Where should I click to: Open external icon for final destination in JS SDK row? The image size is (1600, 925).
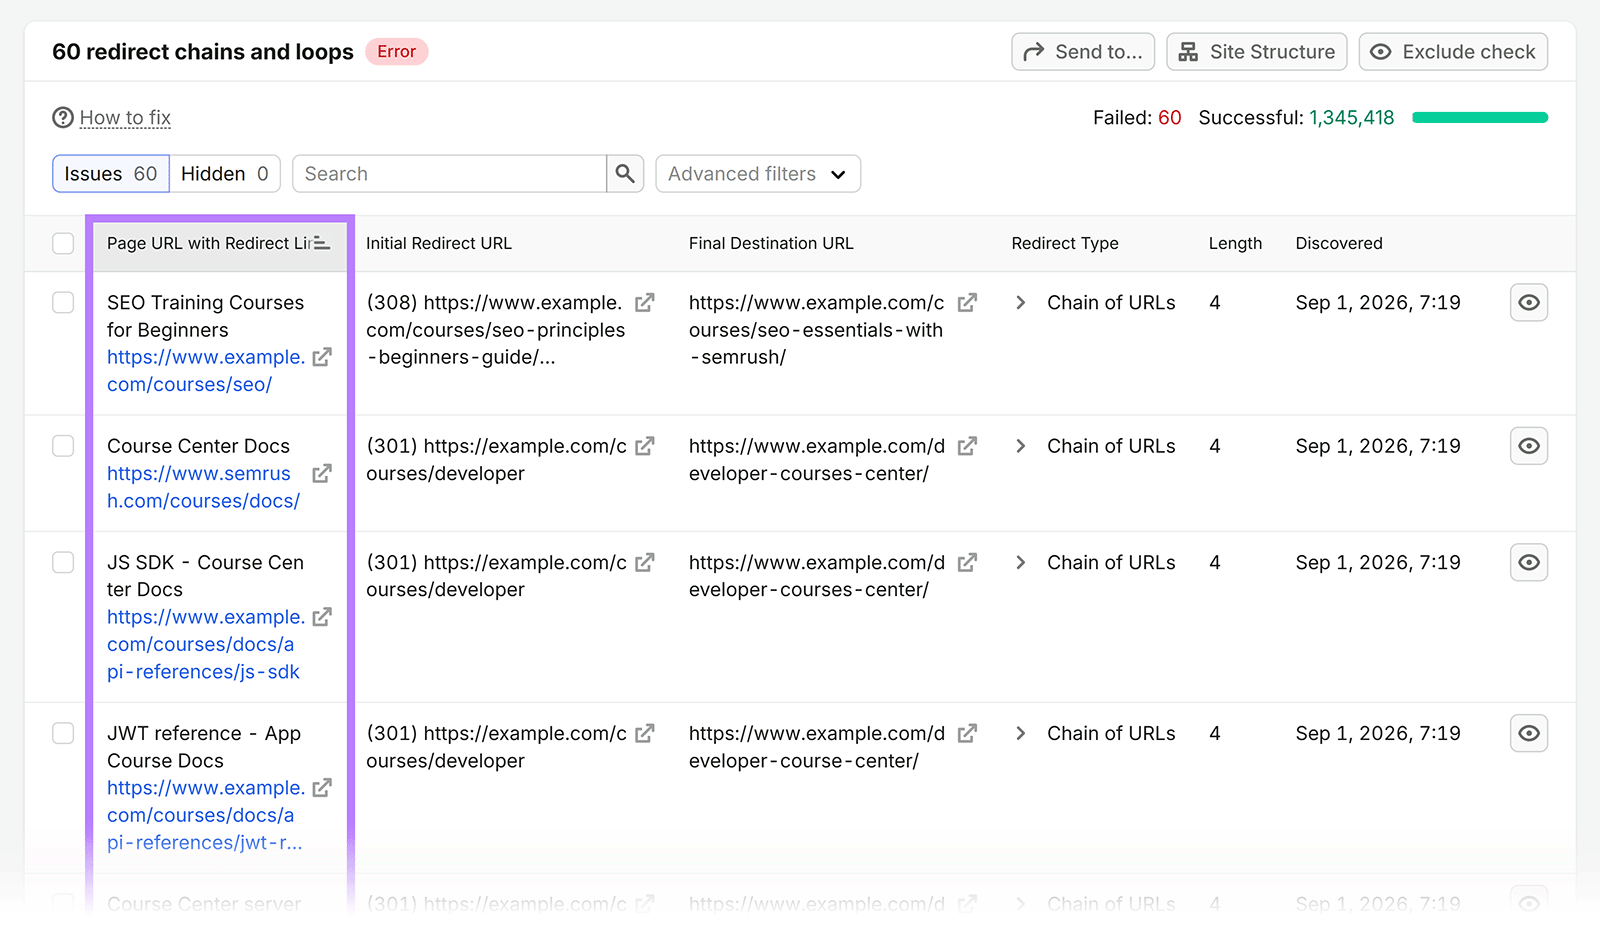967,562
